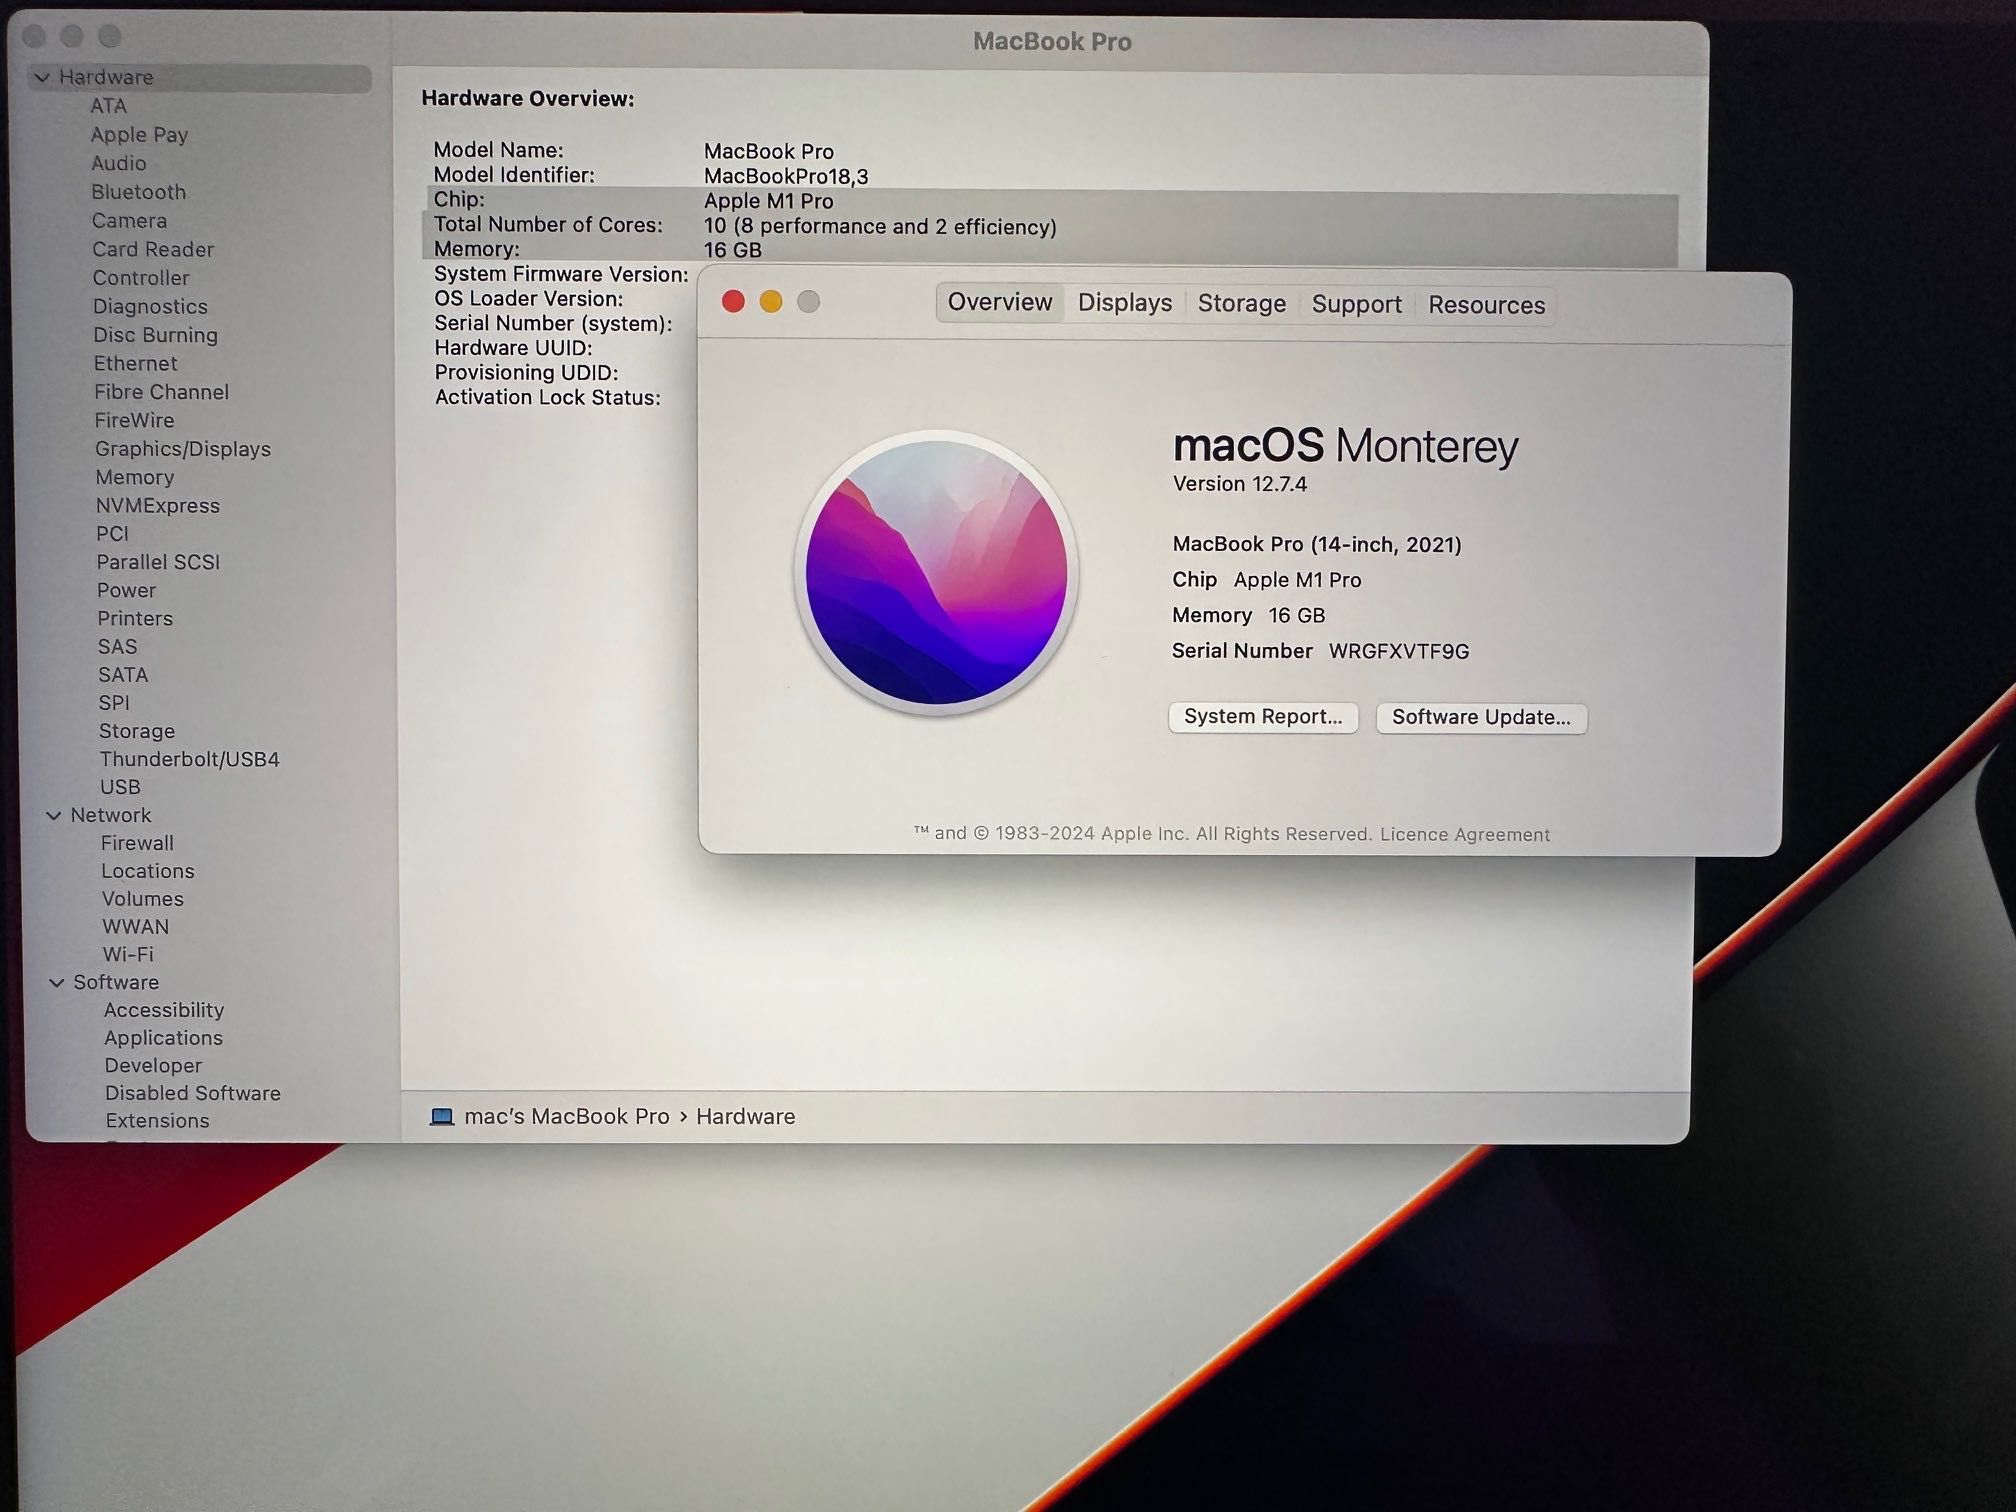2016x1512 pixels.
Task: Click Version 12.7.4 text
Action: [1240, 484]
